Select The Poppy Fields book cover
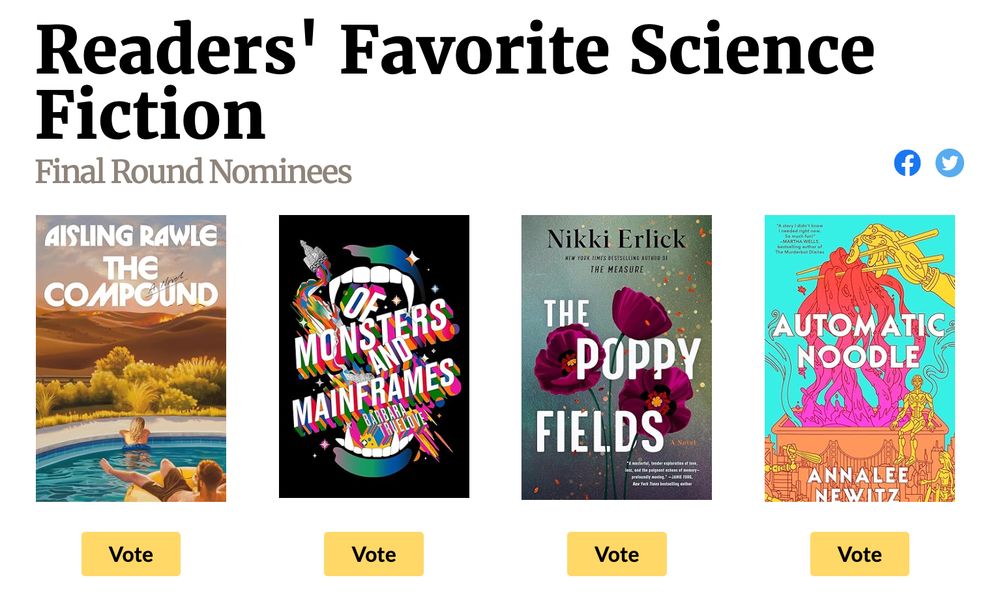The image size is (1000, 610). click(x=617, y=357)
